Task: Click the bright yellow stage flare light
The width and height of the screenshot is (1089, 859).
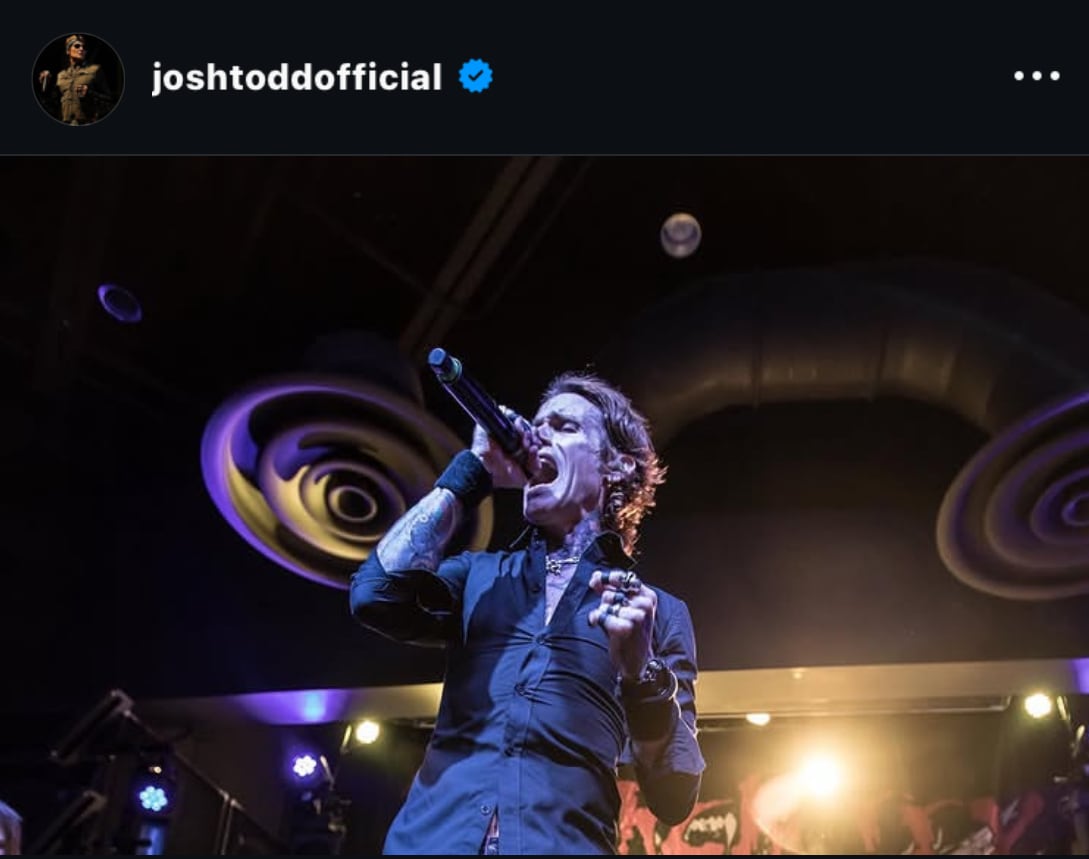Action: tap(820, 776)
